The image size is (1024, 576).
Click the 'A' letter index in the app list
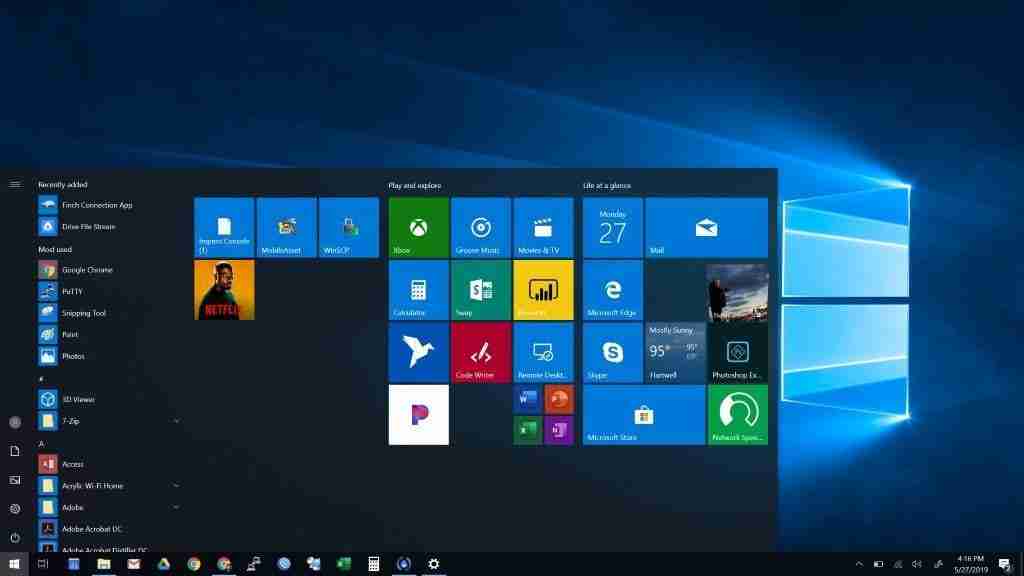point(41,443)
